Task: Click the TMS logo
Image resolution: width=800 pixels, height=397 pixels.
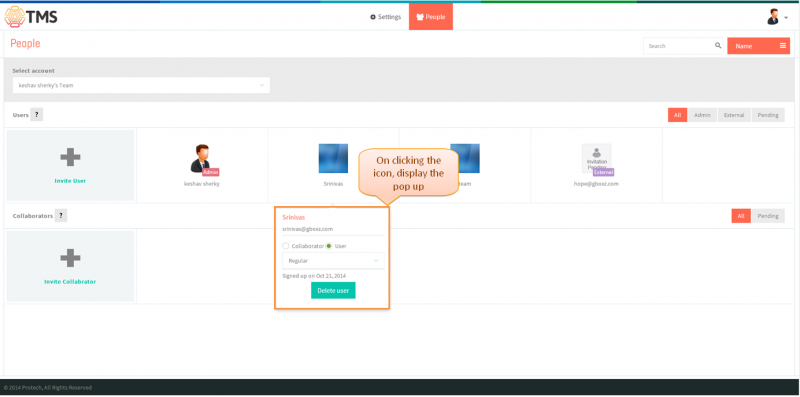Action: (31, 17)
